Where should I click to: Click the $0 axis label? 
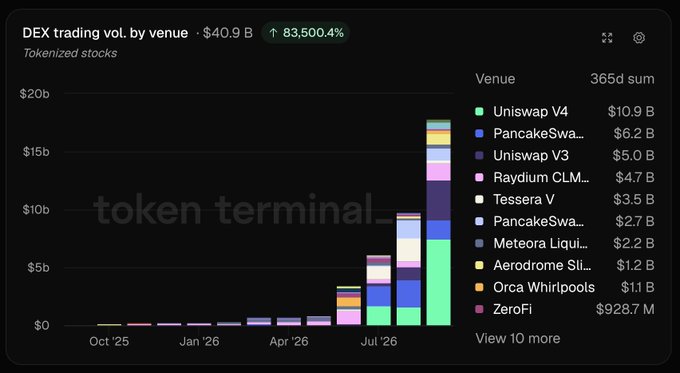coord(42,326)
